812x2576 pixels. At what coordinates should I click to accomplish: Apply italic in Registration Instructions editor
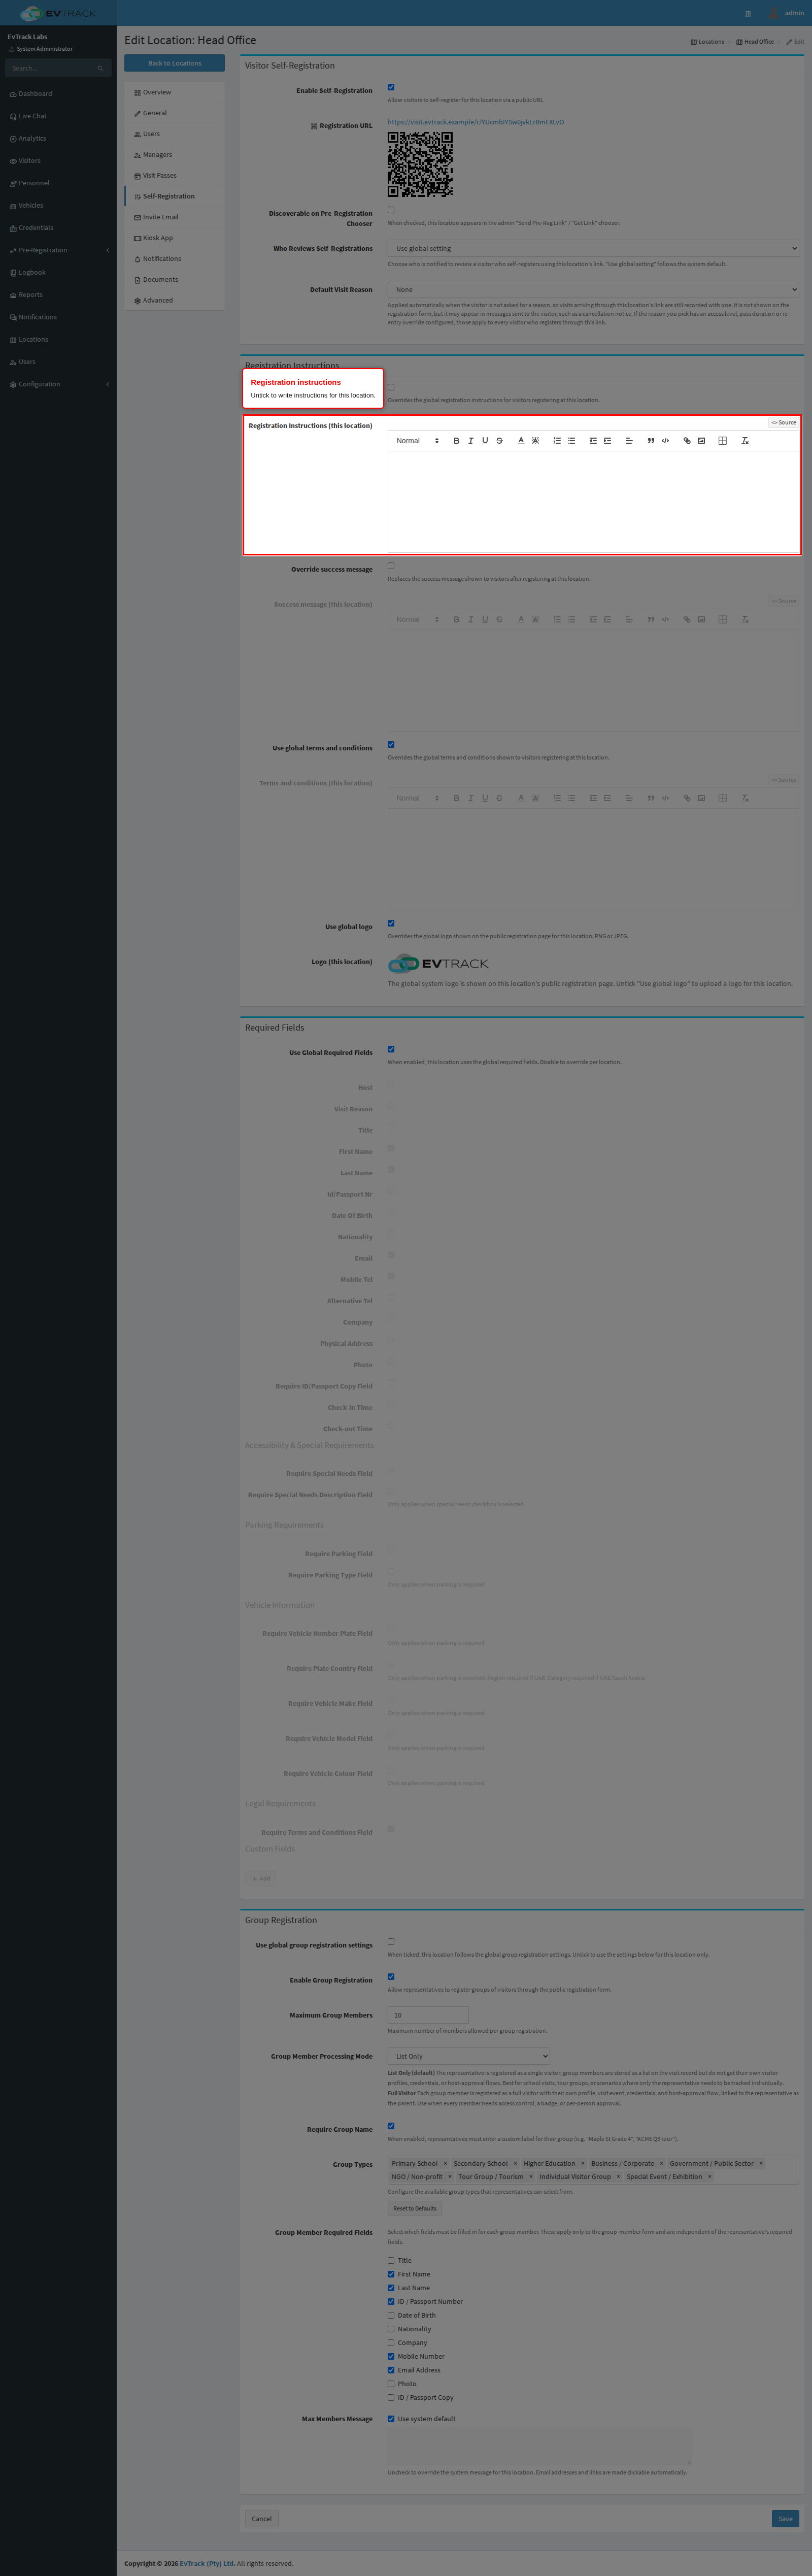[471, 441]
